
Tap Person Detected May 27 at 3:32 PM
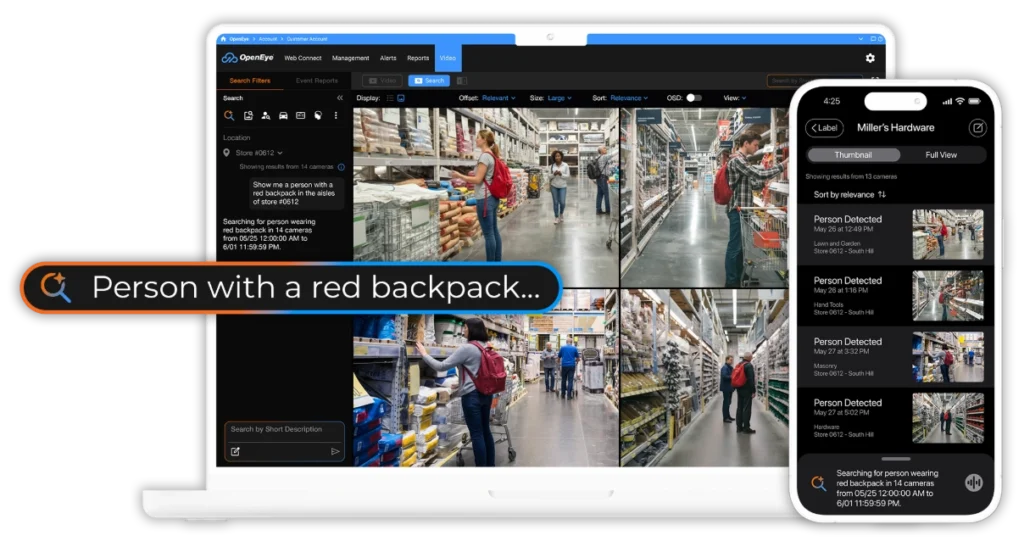click(895, 357)
